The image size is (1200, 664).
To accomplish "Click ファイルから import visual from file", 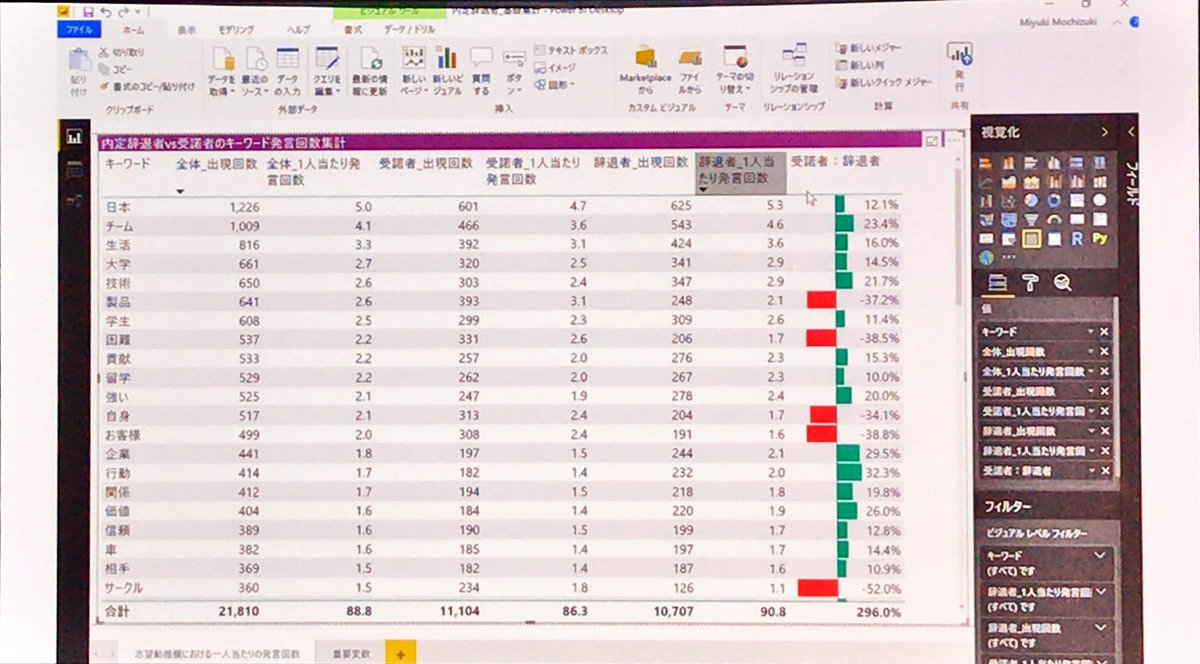I will coord(690,70).
